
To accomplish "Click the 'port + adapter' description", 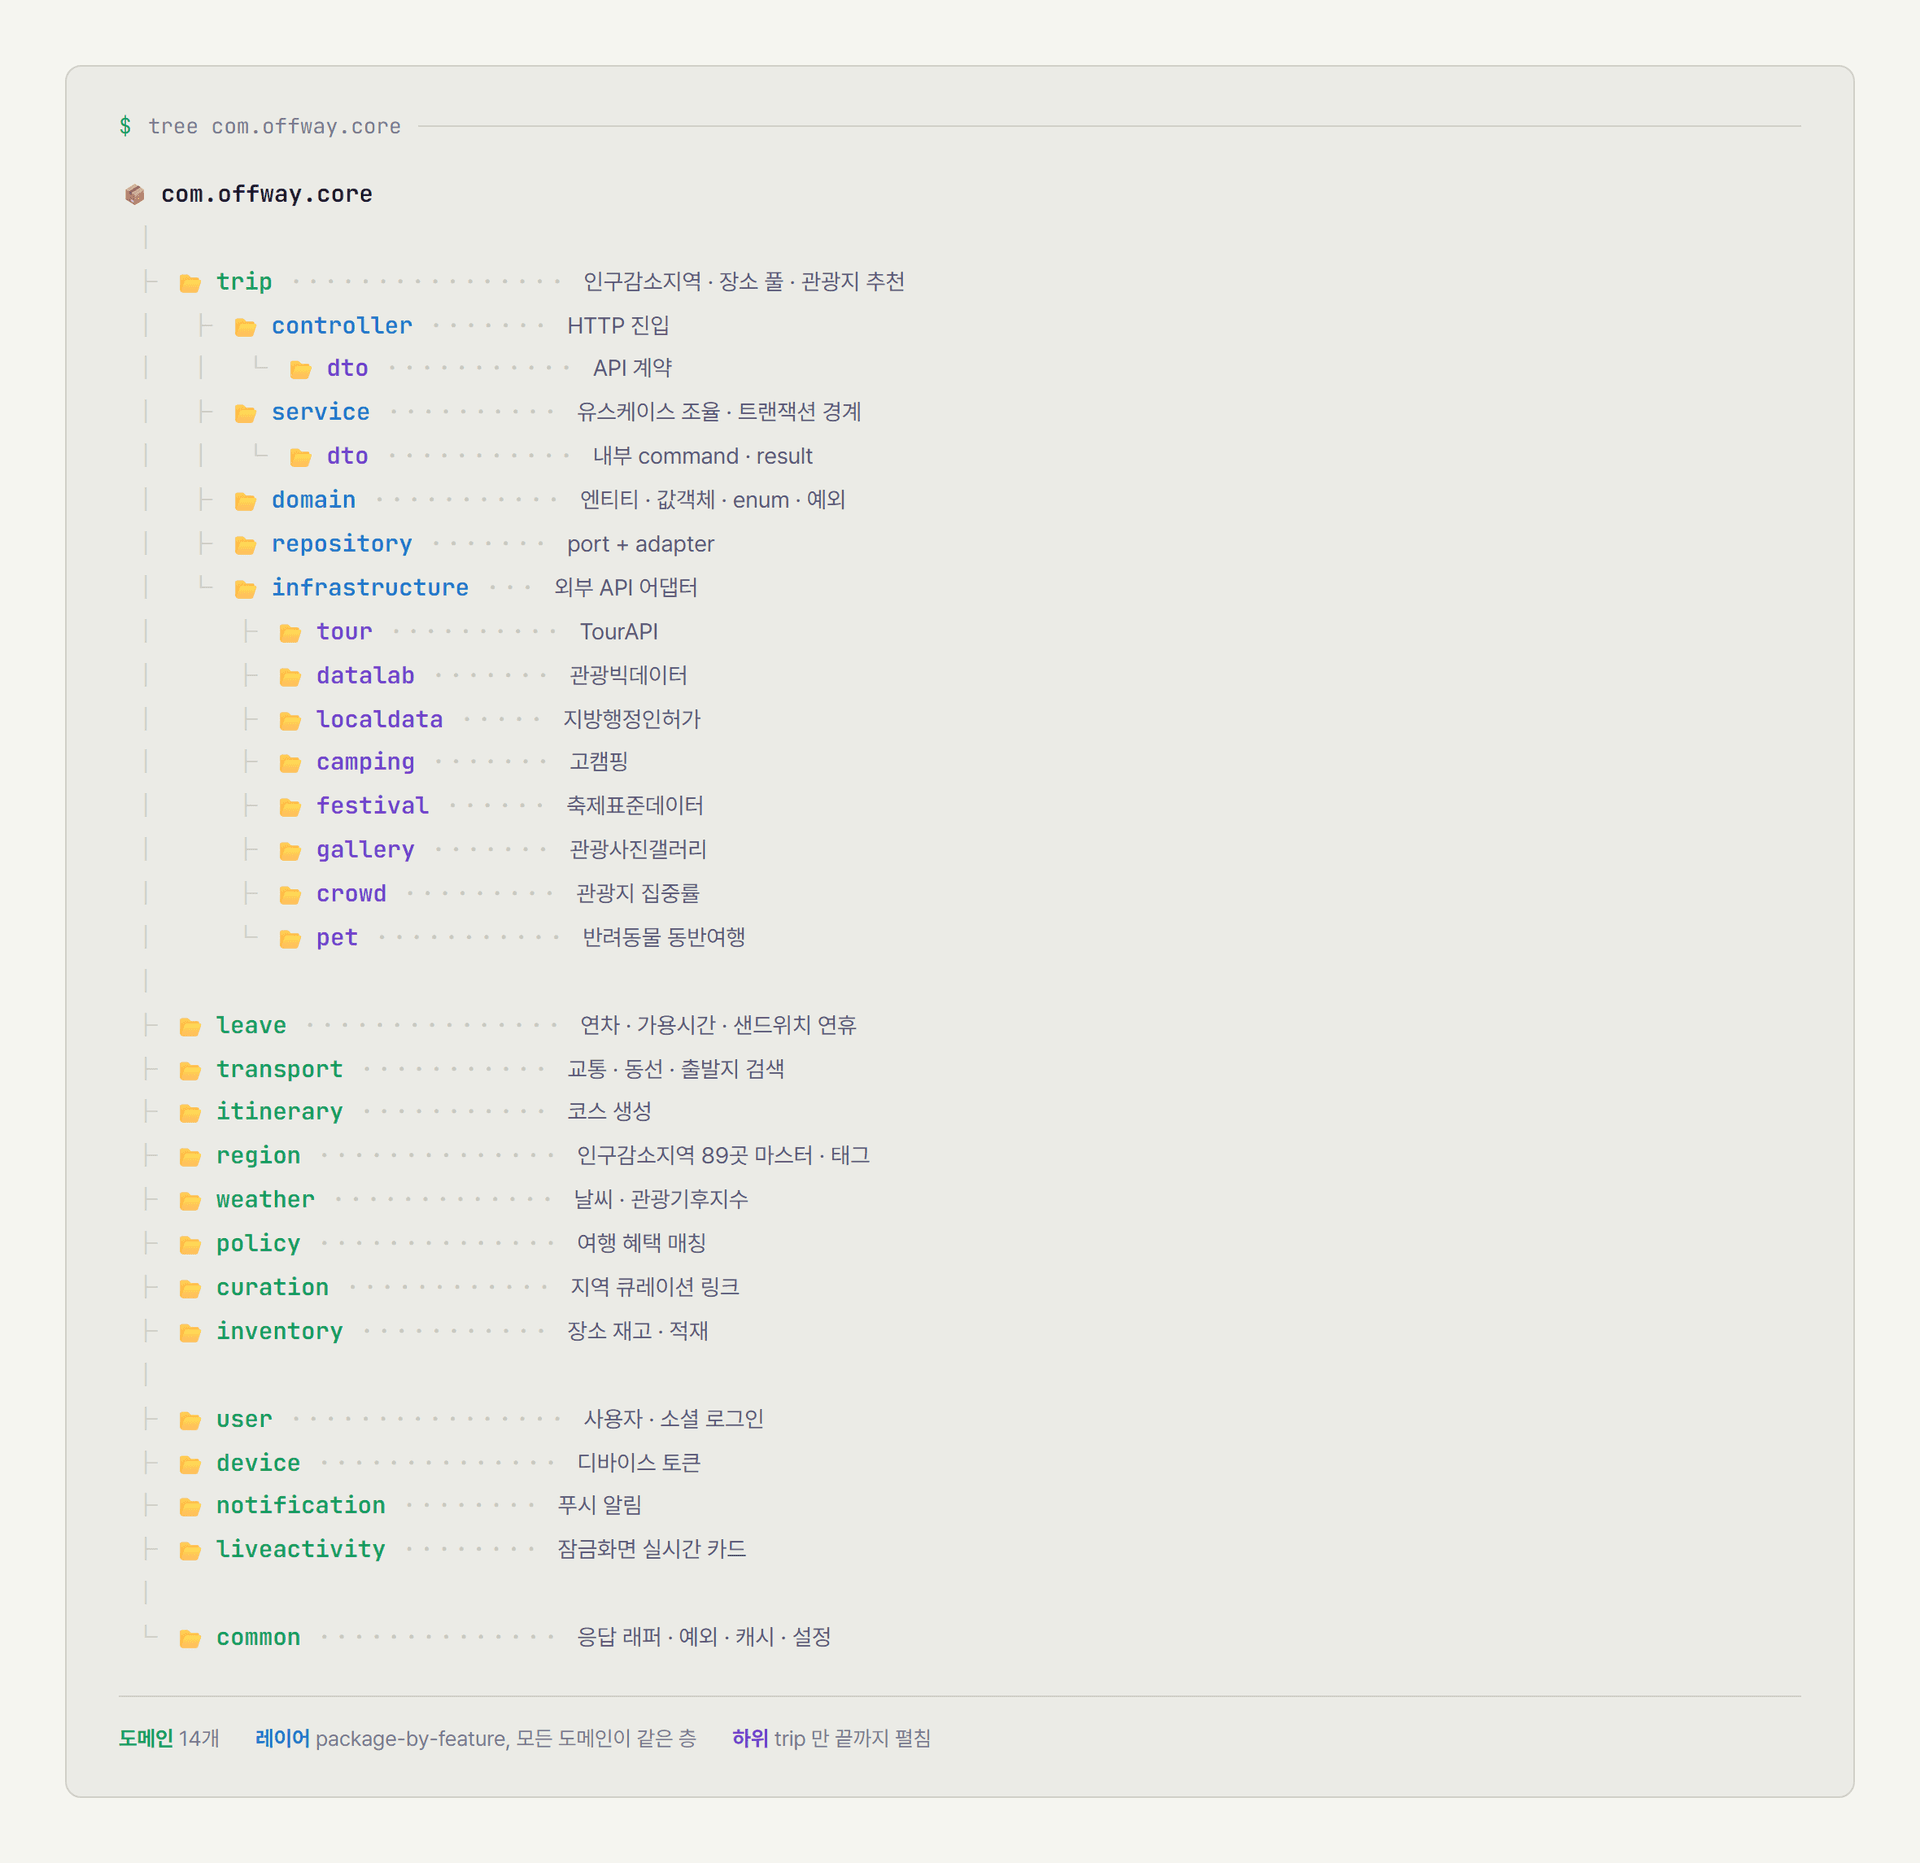I will 640,544.
